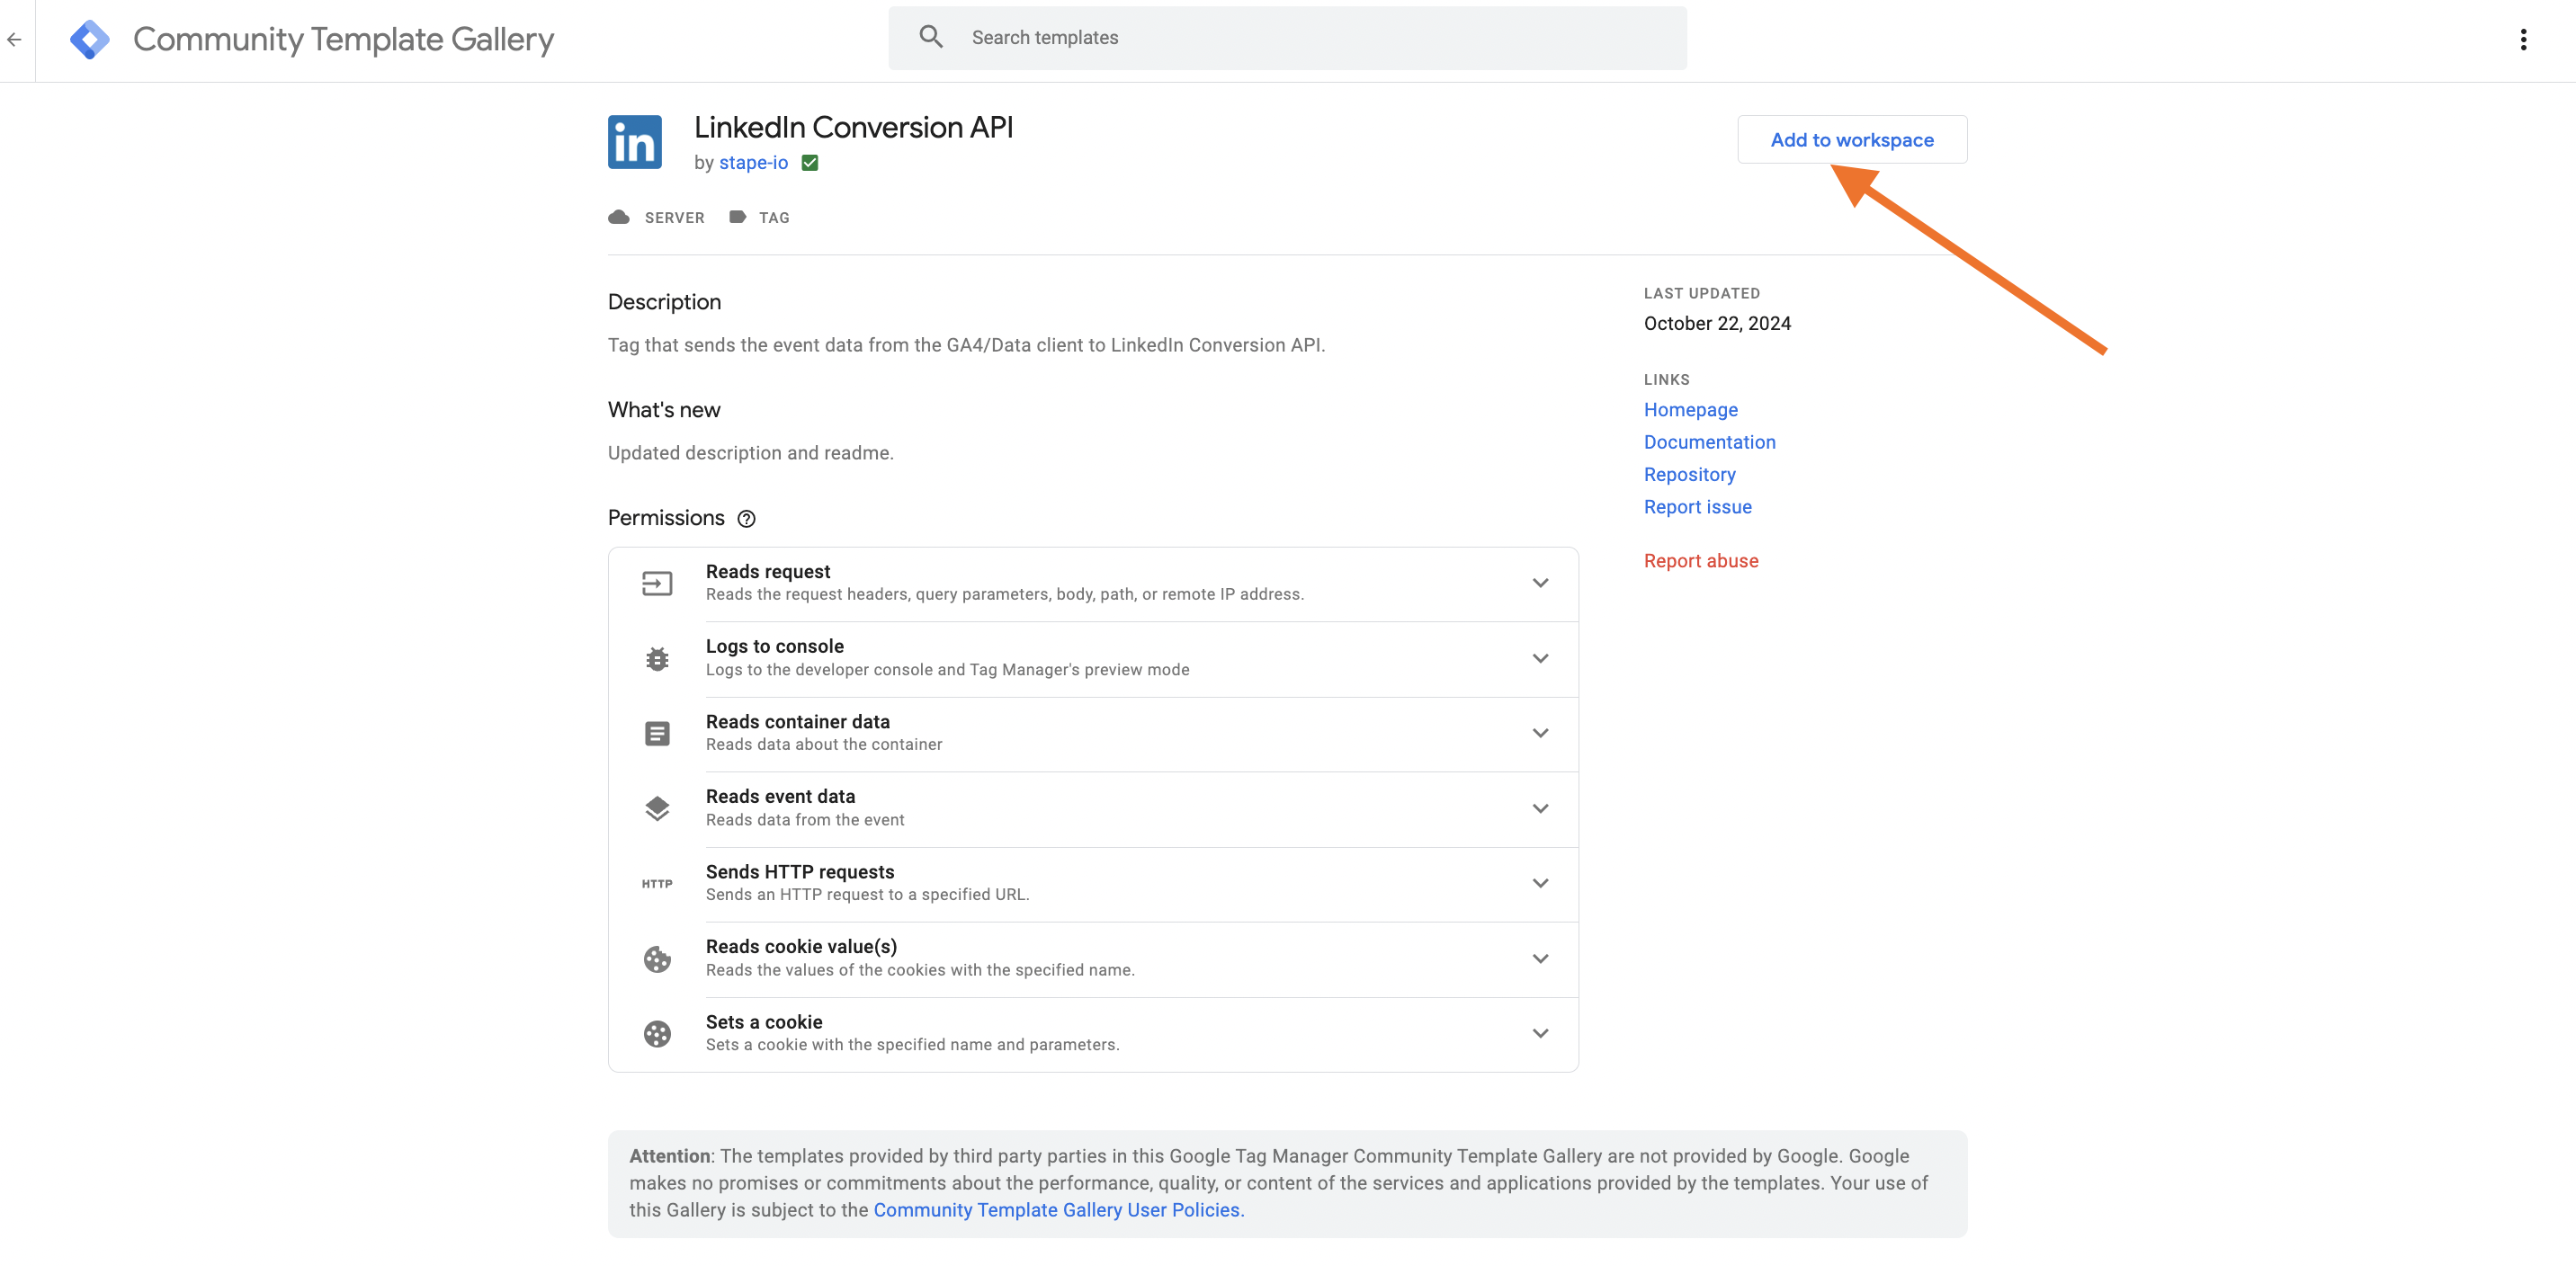Click the Description section heading
This screenshot has width=2576, height=1266.
pos(664,302)
